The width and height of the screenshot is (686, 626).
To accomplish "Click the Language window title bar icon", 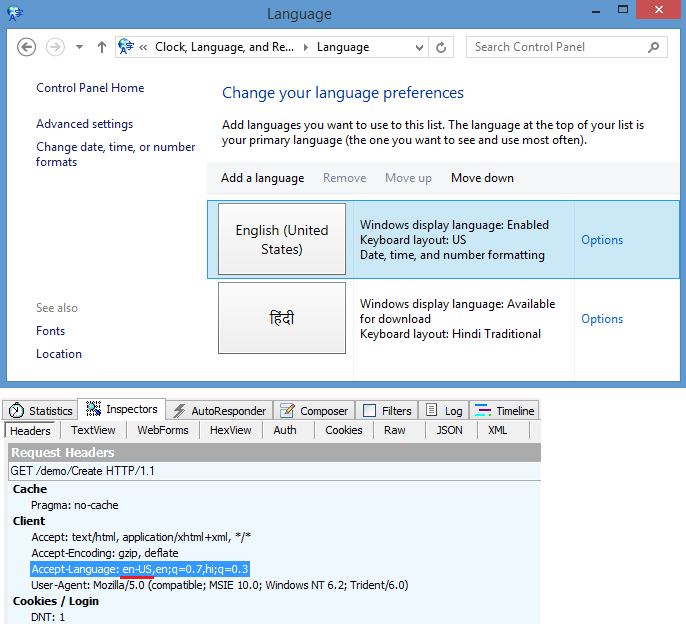I will pos(14,12).
